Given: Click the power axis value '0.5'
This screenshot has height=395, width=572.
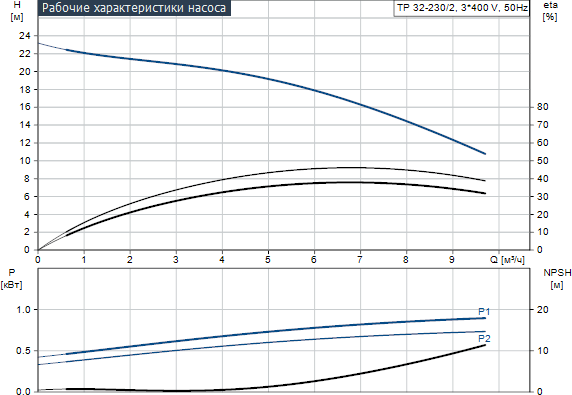Looking at the screenshot, I should pos(23,351).
